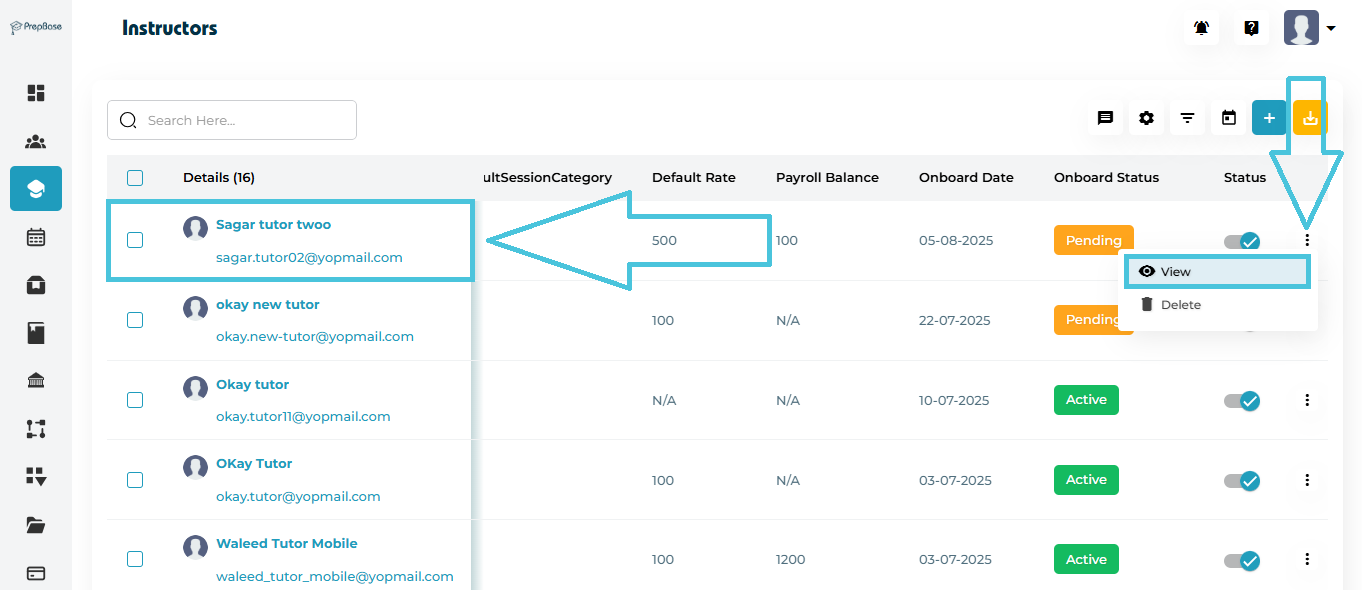Open table settings gear icon
Viewport: 1362px width, 590px height.
click(1146, 118)
